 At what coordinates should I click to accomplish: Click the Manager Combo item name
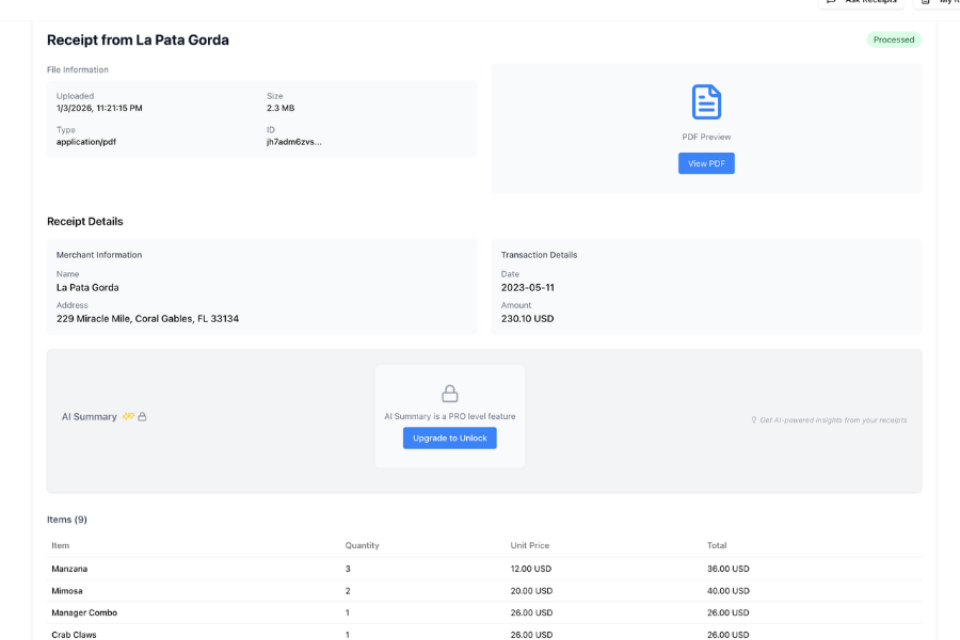point(84,613)
